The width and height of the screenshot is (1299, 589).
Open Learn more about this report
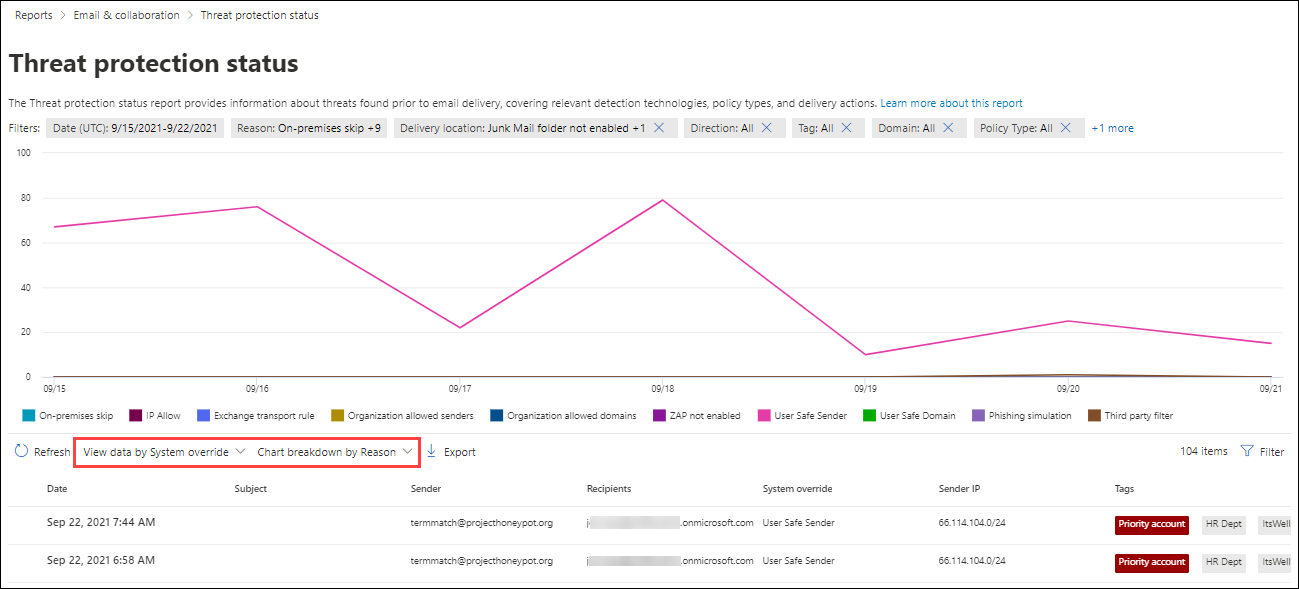[951, 103]
